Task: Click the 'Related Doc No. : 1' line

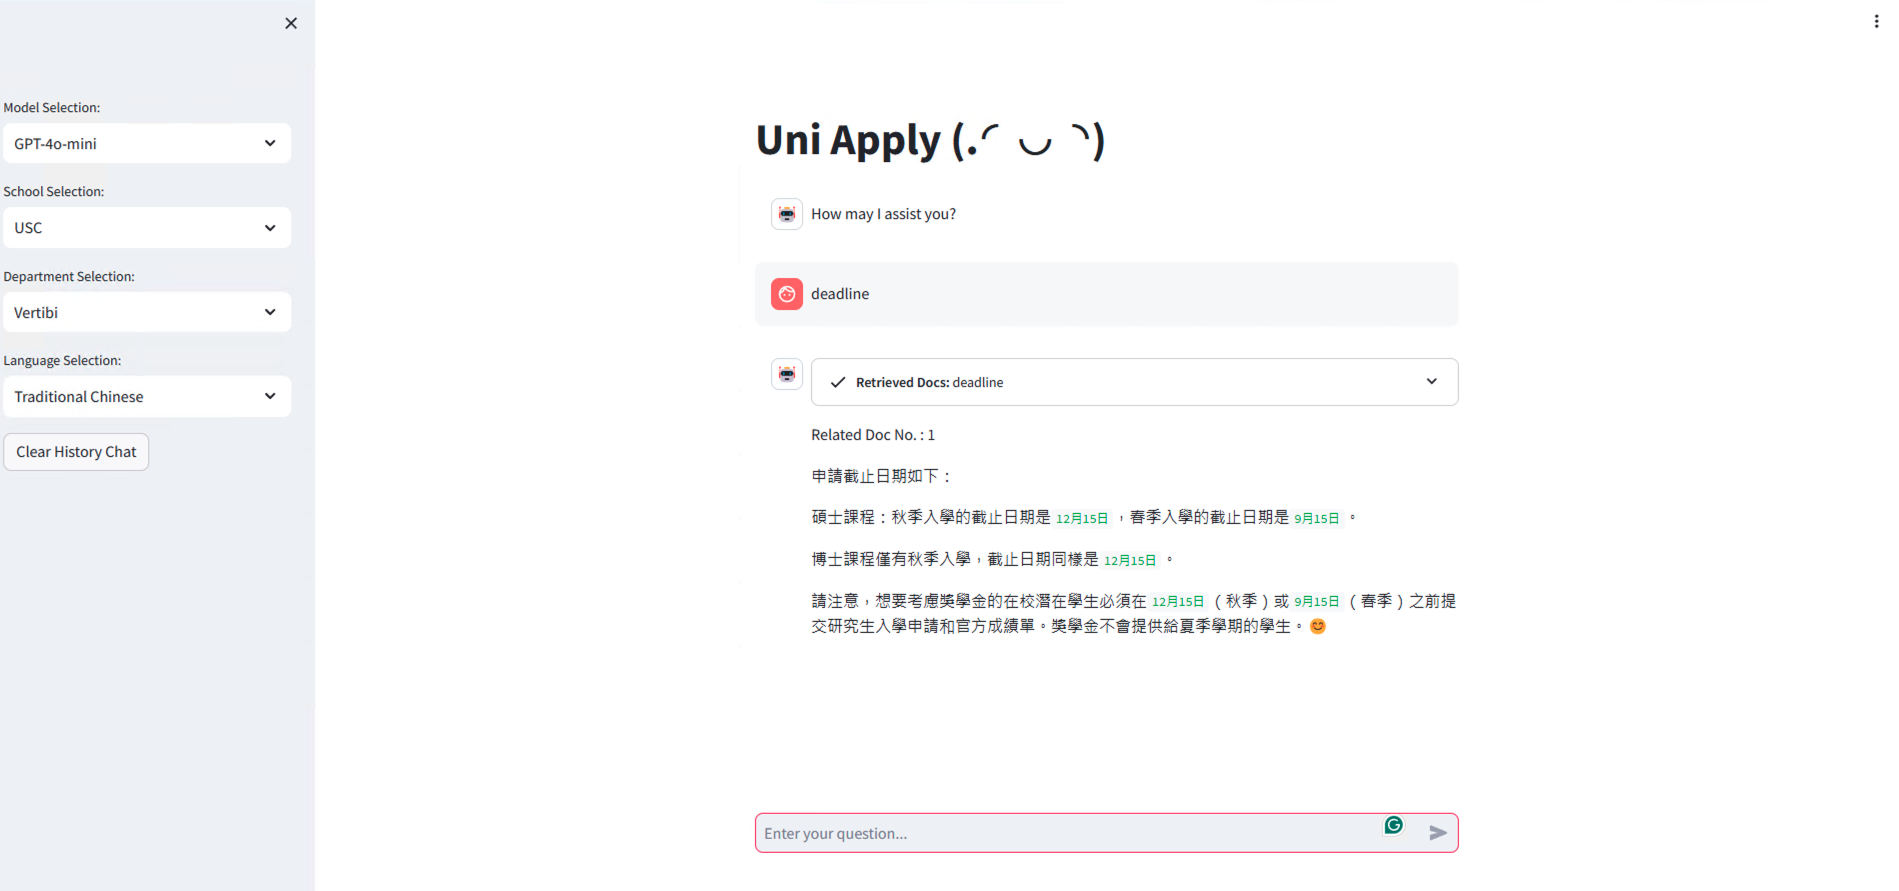Action: coord(873,435)
